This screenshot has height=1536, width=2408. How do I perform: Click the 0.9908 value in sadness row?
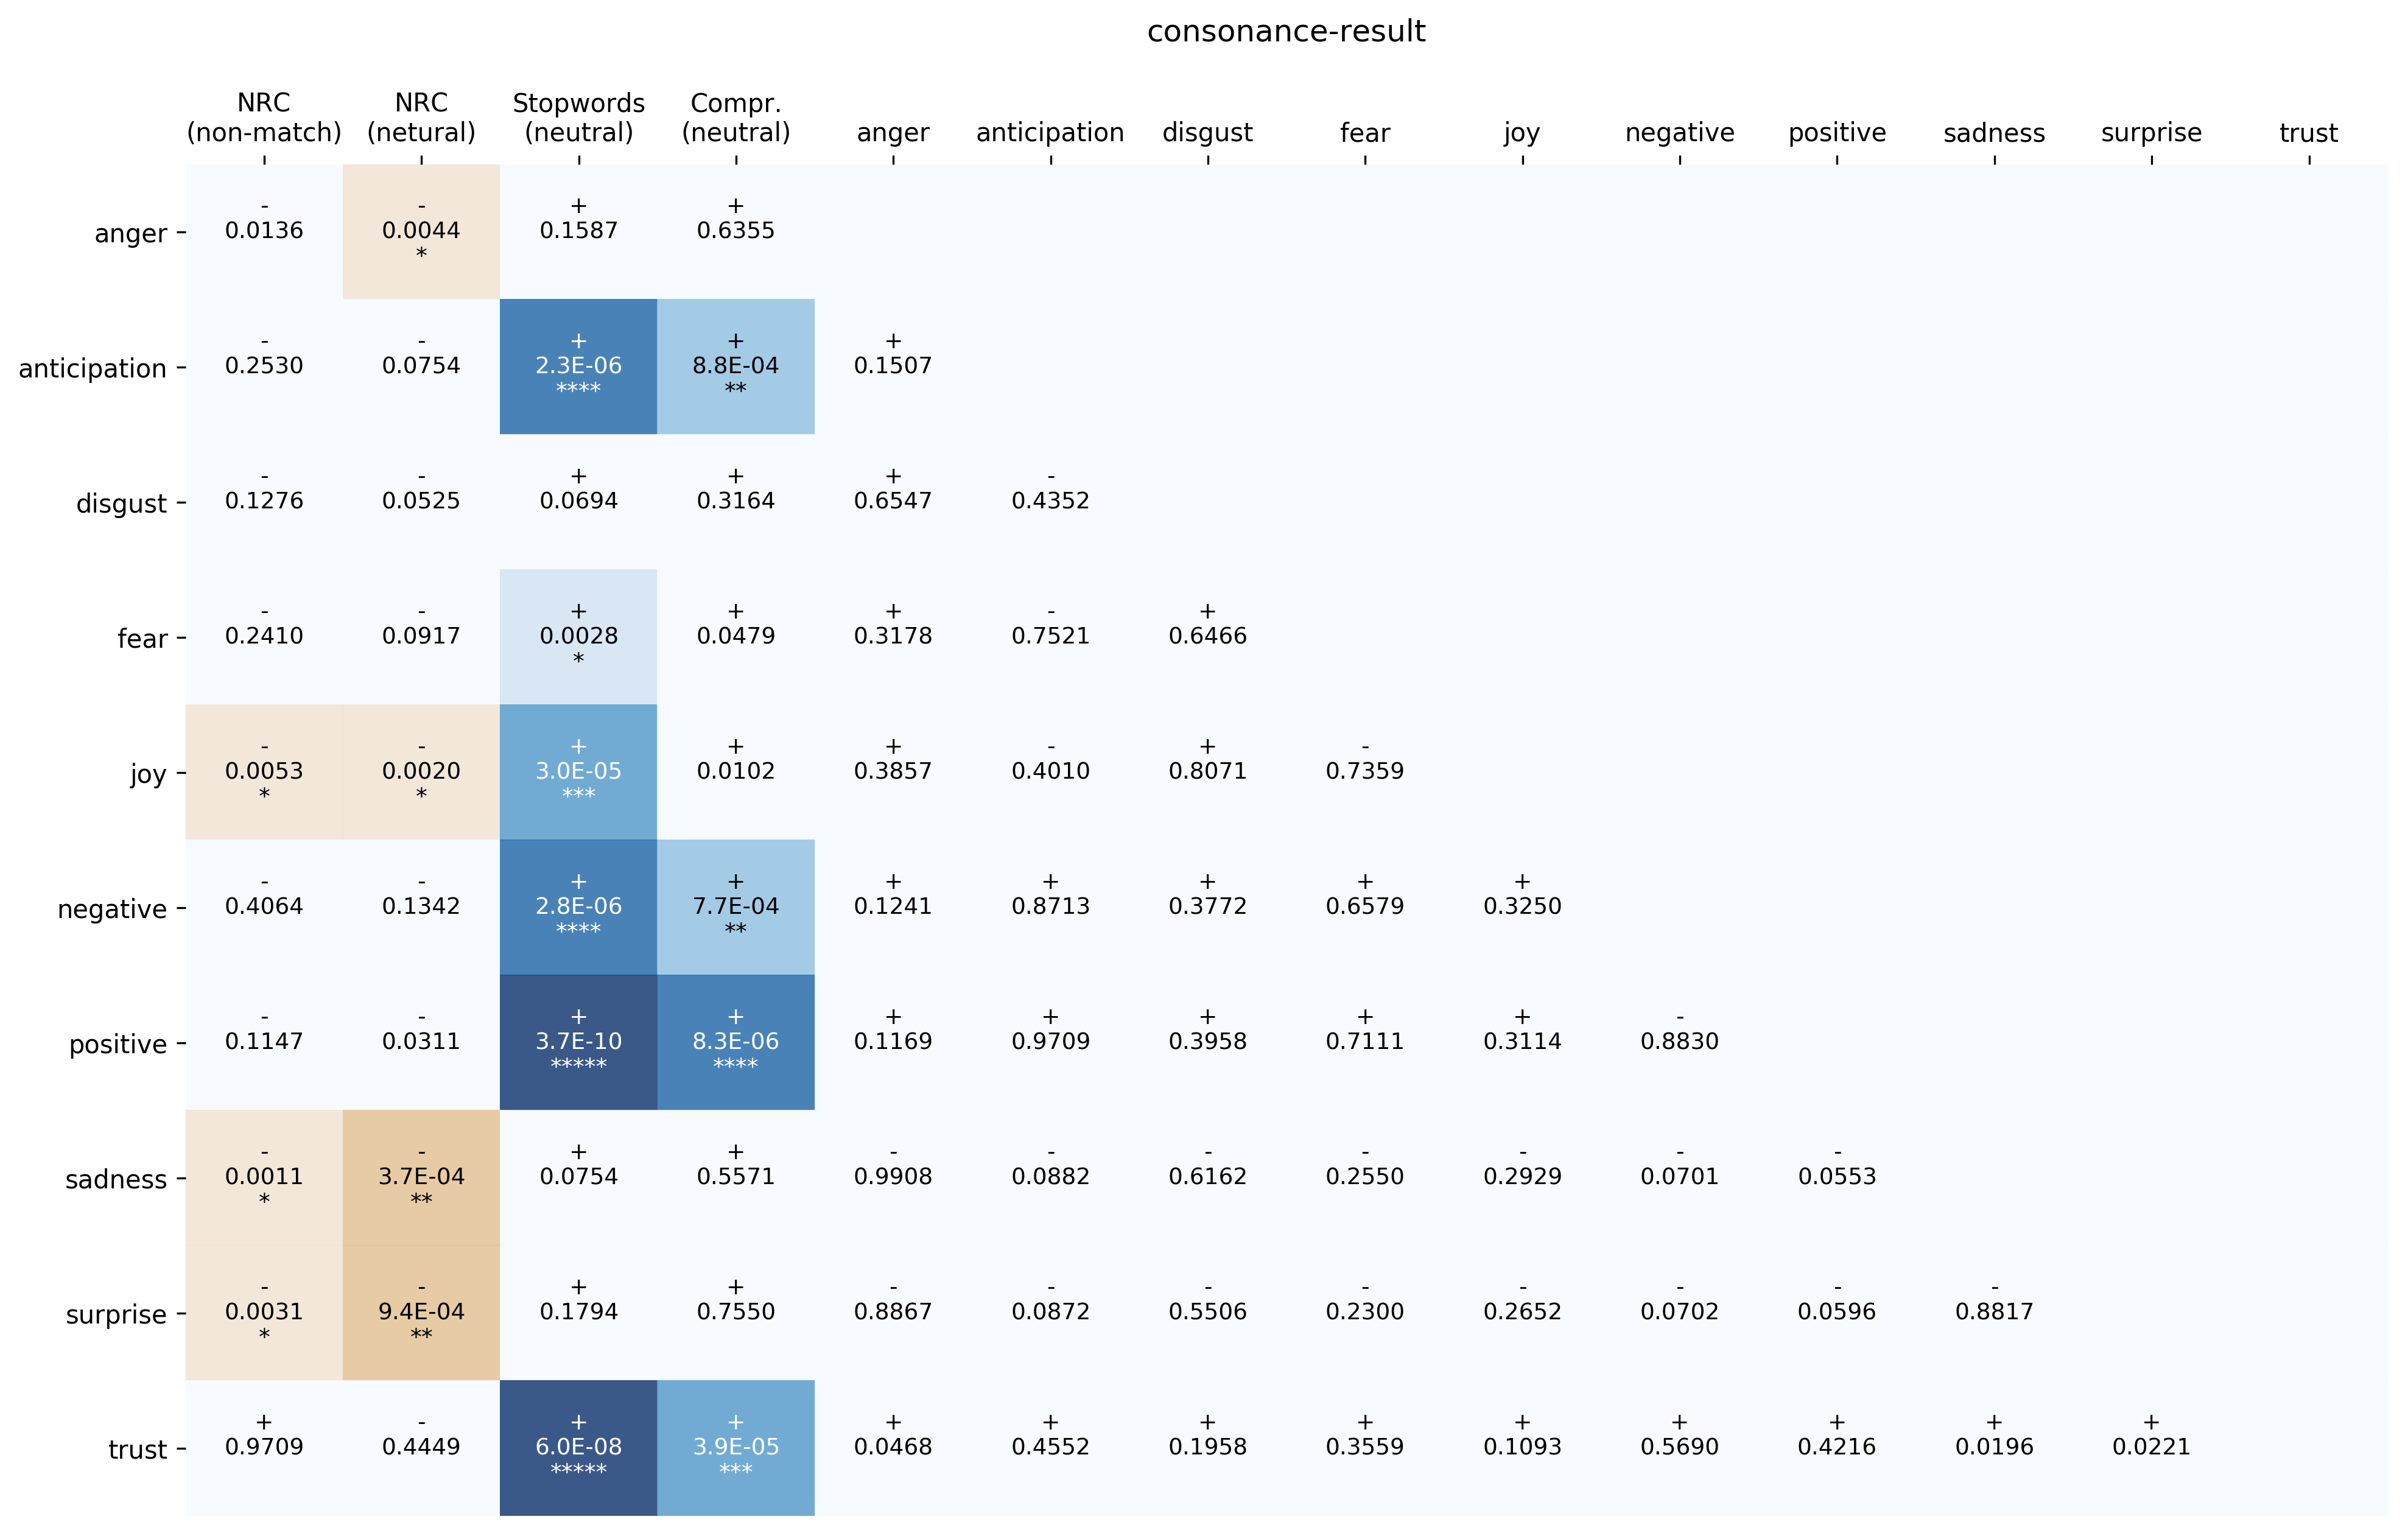coord(892,1177)
